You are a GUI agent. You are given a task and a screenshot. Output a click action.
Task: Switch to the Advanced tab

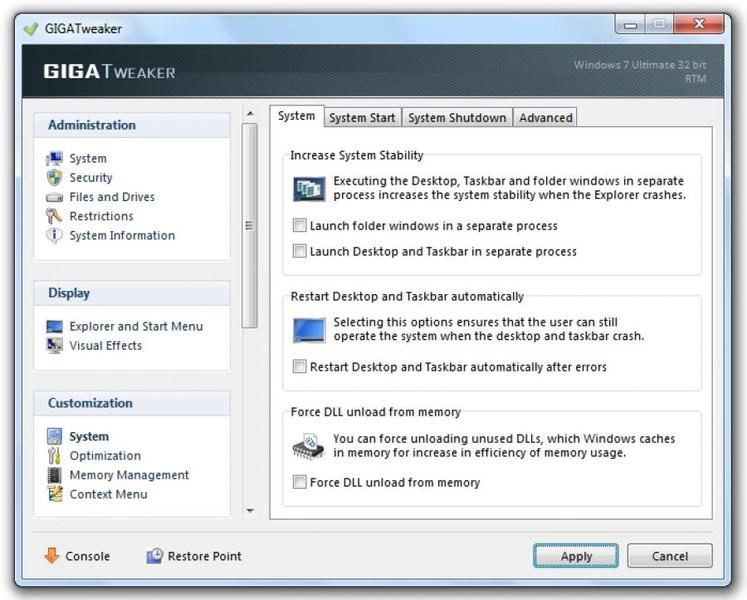click(545, 118)
